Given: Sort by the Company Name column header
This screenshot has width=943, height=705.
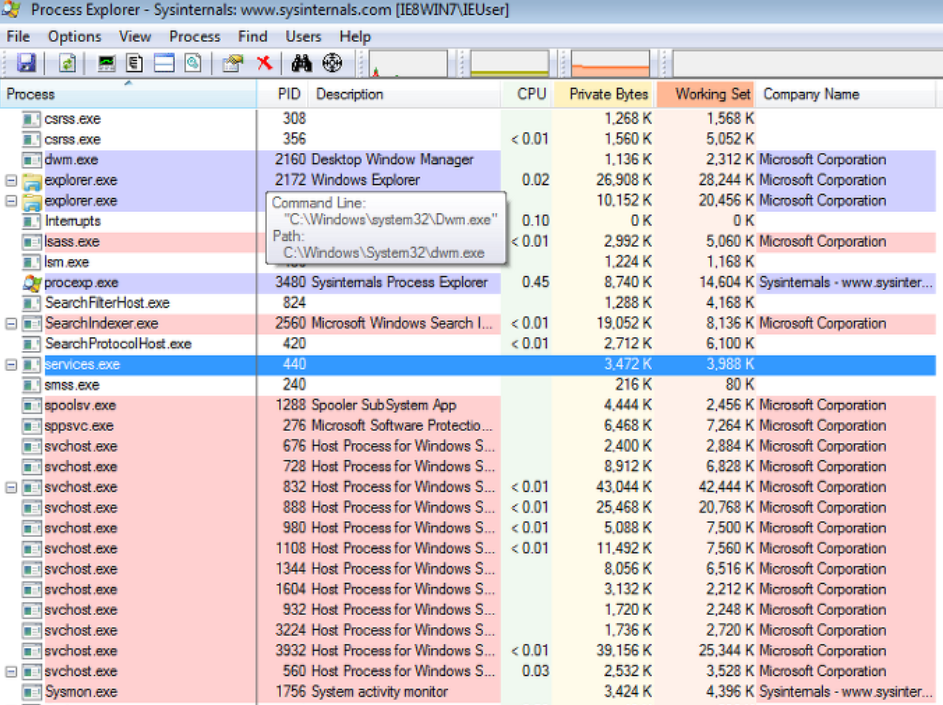Looking at the screenshot, I should [846, 94].
